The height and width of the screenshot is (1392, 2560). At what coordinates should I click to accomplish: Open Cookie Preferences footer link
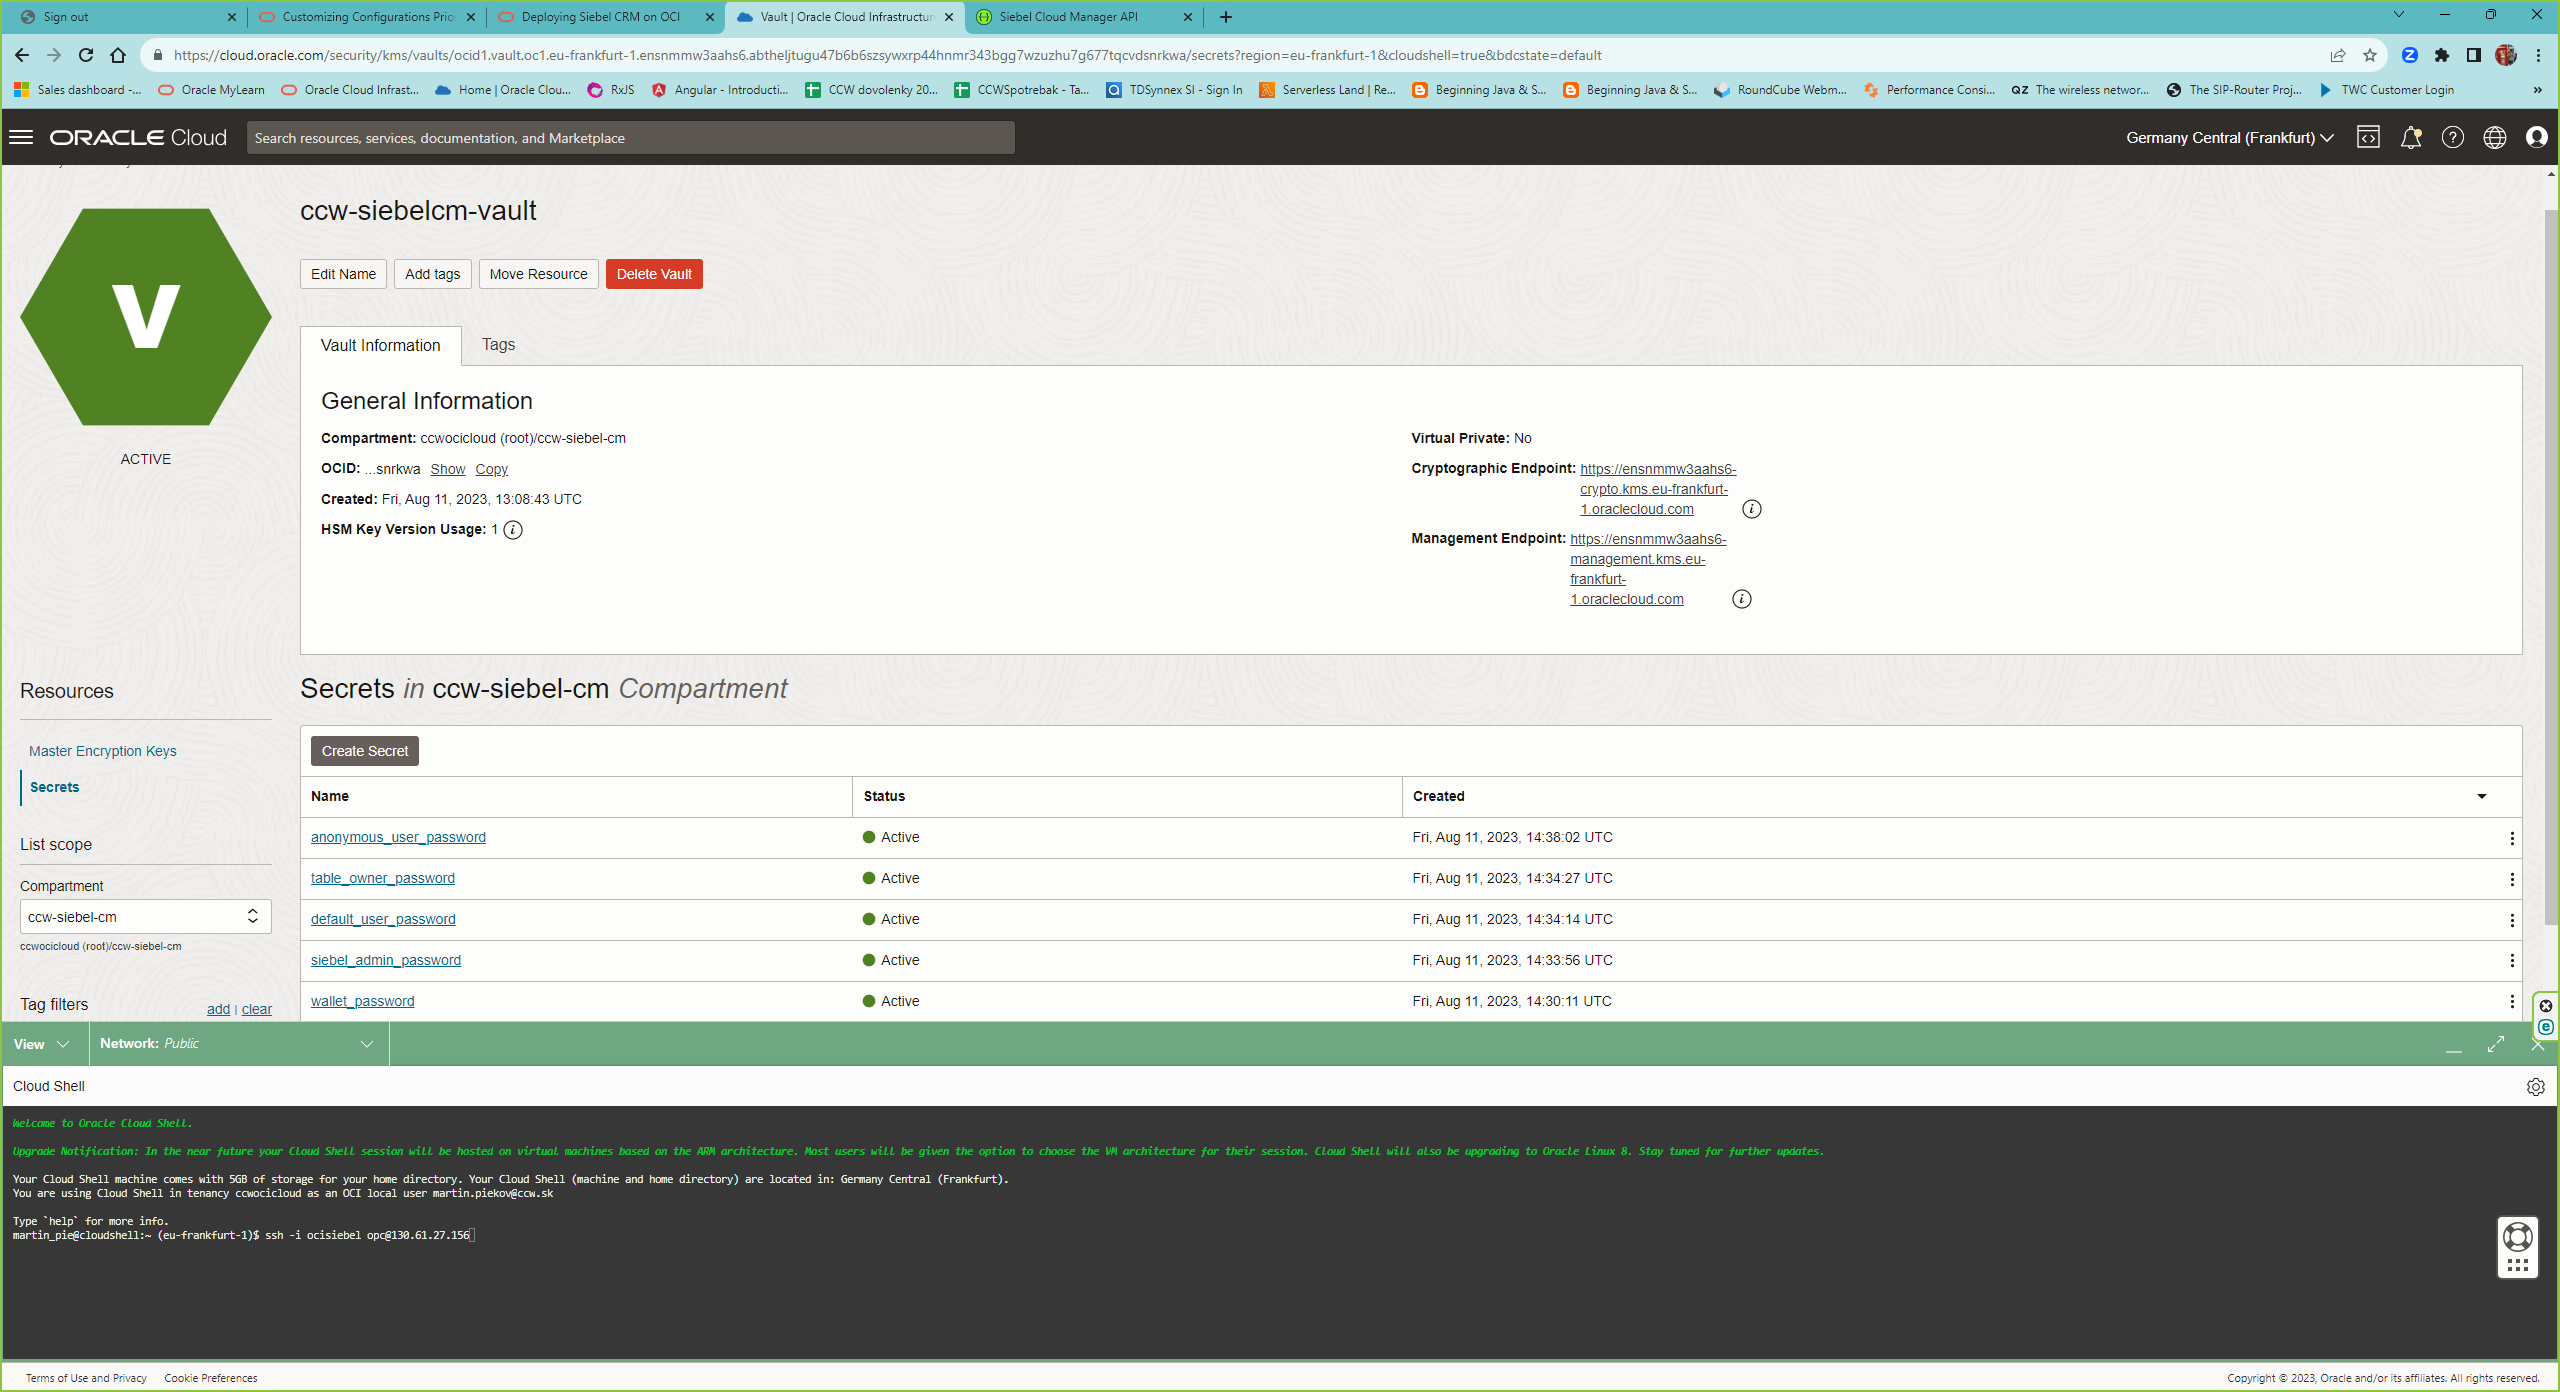(x=211, y=1378)
